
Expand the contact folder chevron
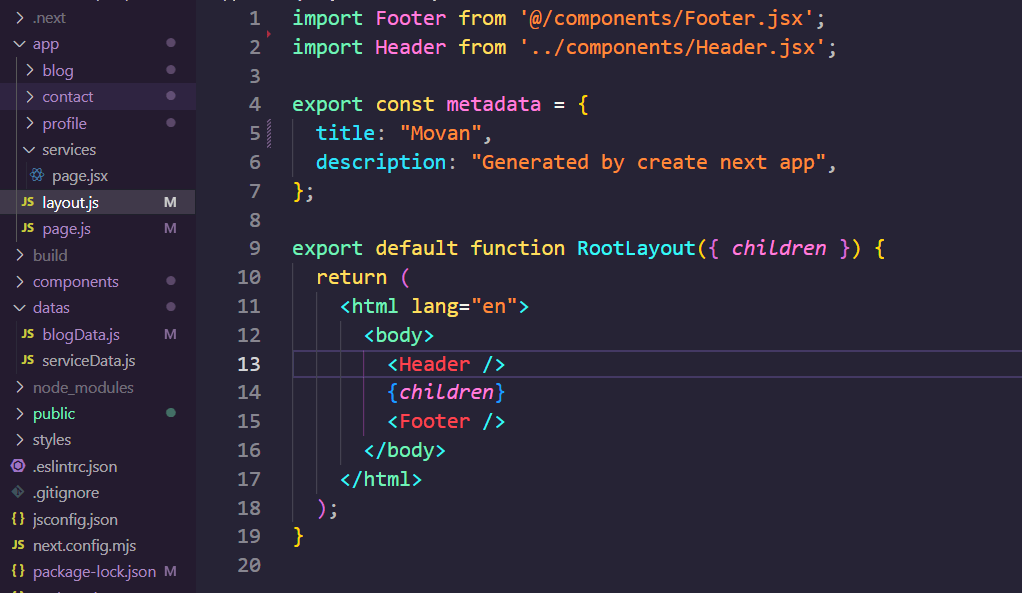click(x=29, y=96)
